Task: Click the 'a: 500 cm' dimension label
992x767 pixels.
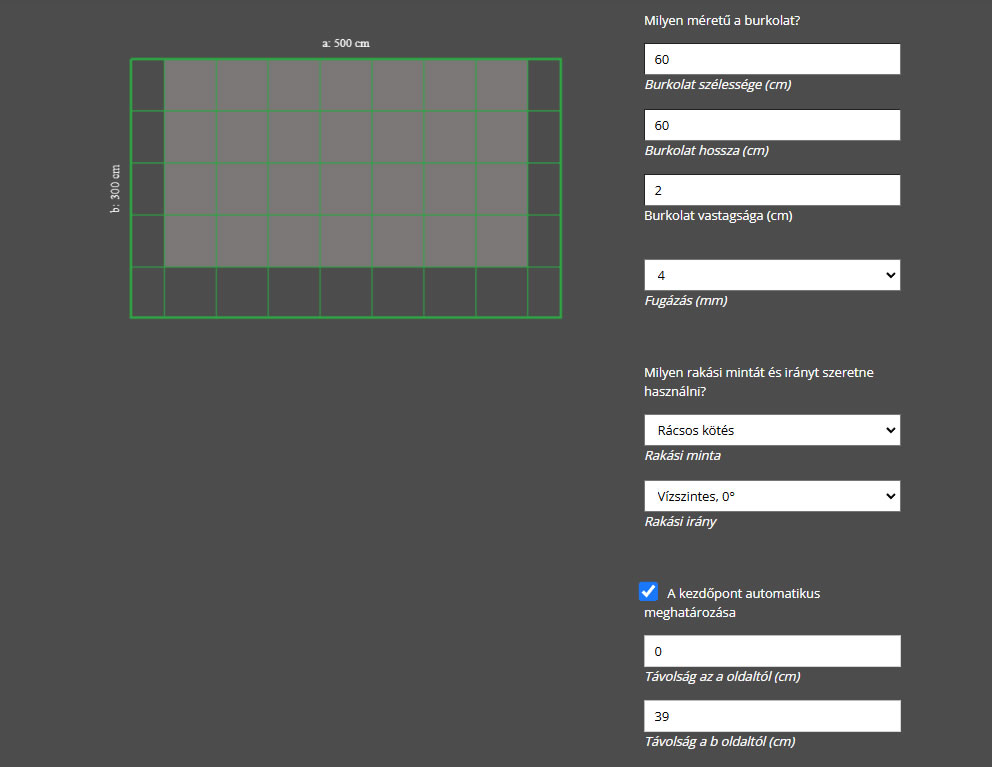Action: [x=346, y=43]
